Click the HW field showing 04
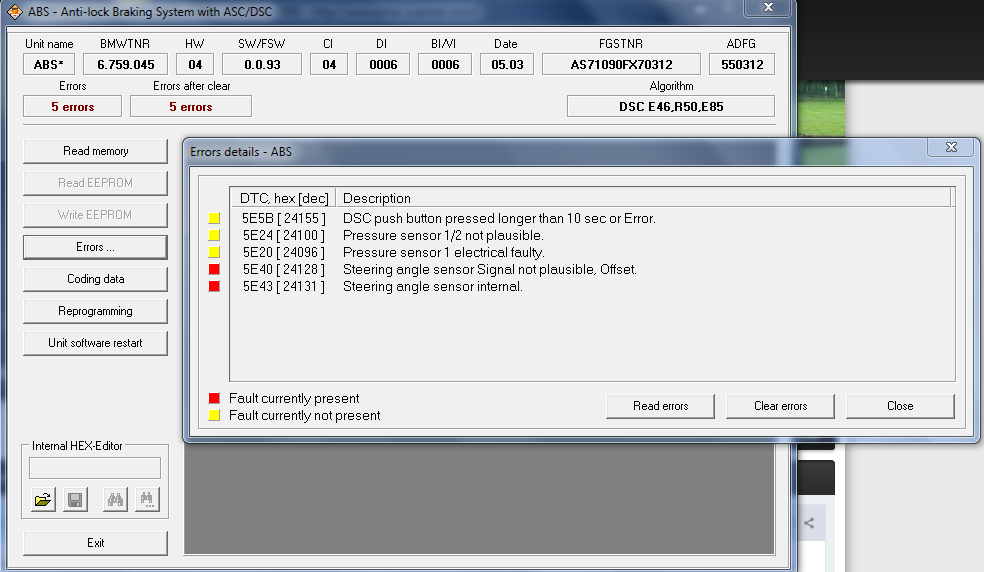Viewport: 984px width, 572px height. (195, 64)
